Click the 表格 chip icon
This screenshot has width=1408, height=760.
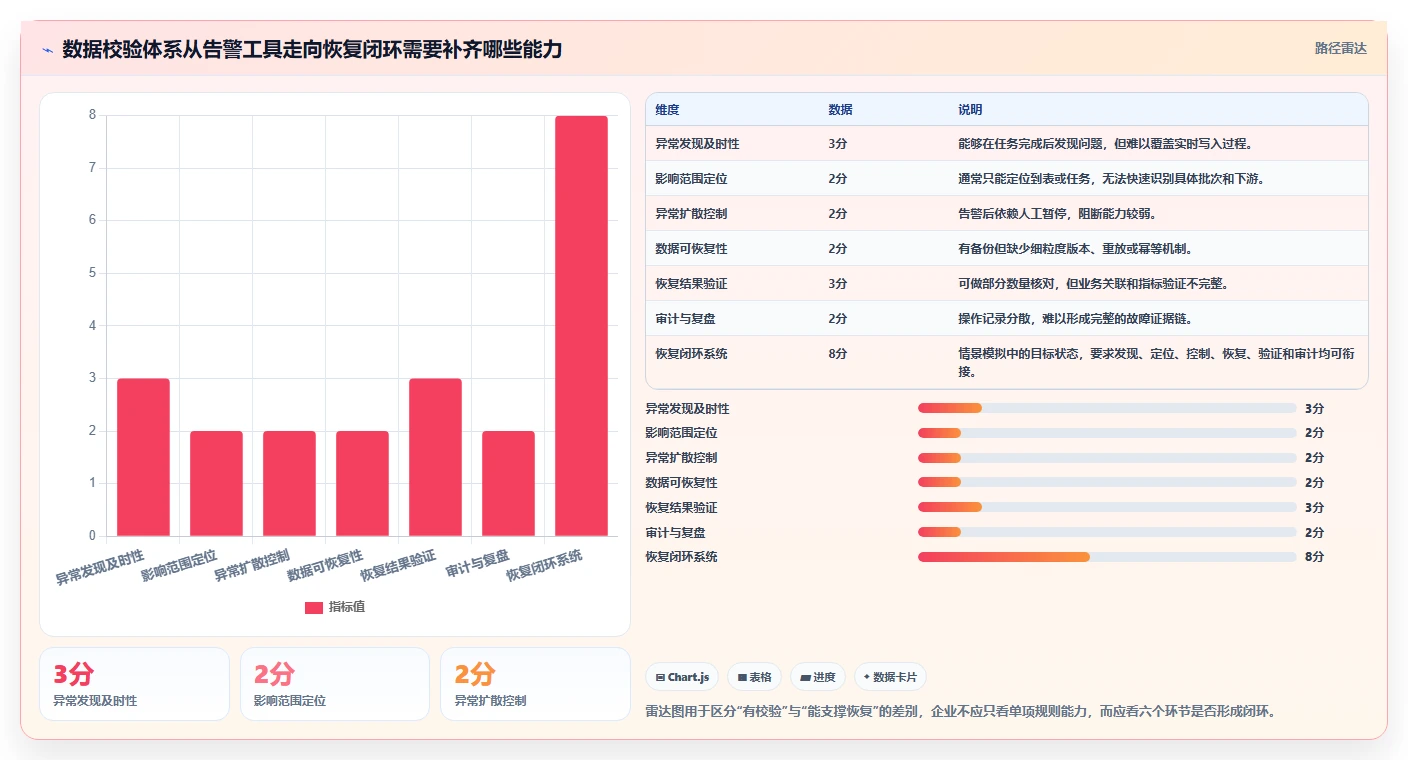(x=742, y=677)
